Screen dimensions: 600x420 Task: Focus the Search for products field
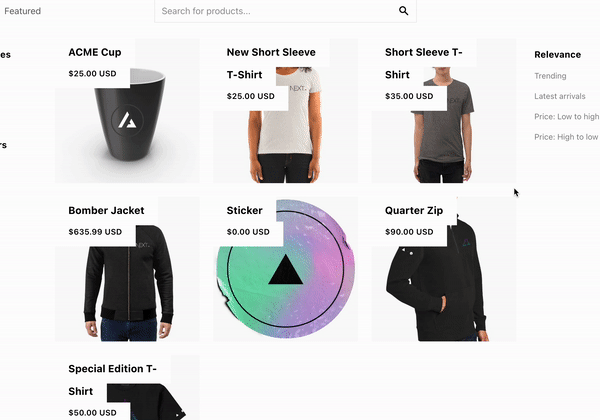(285, 11)
